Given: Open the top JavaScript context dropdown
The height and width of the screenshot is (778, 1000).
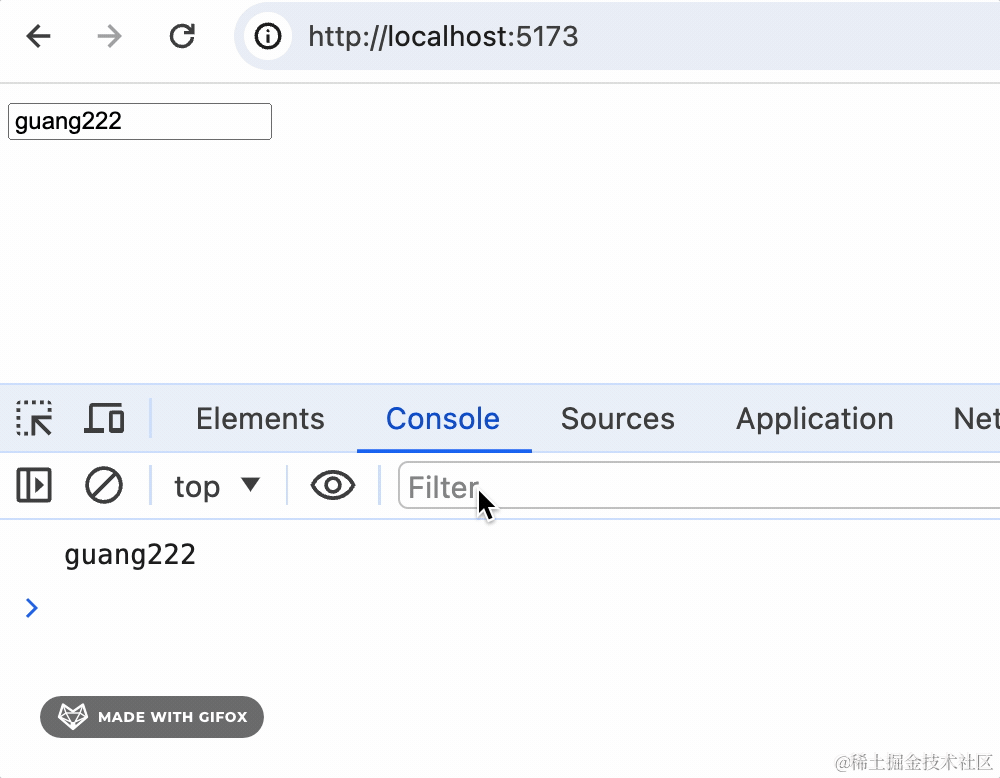Looking at the screenshot, I should pyautogui.click(x=216, y=486).
